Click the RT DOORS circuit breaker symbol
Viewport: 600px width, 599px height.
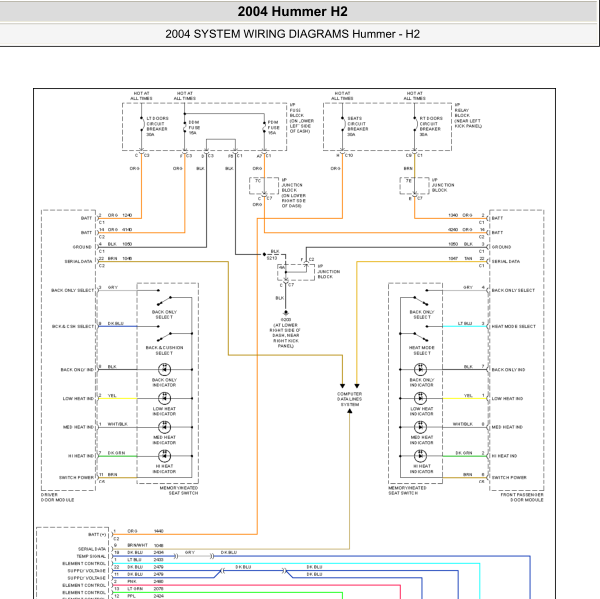(x=415, y=124)
